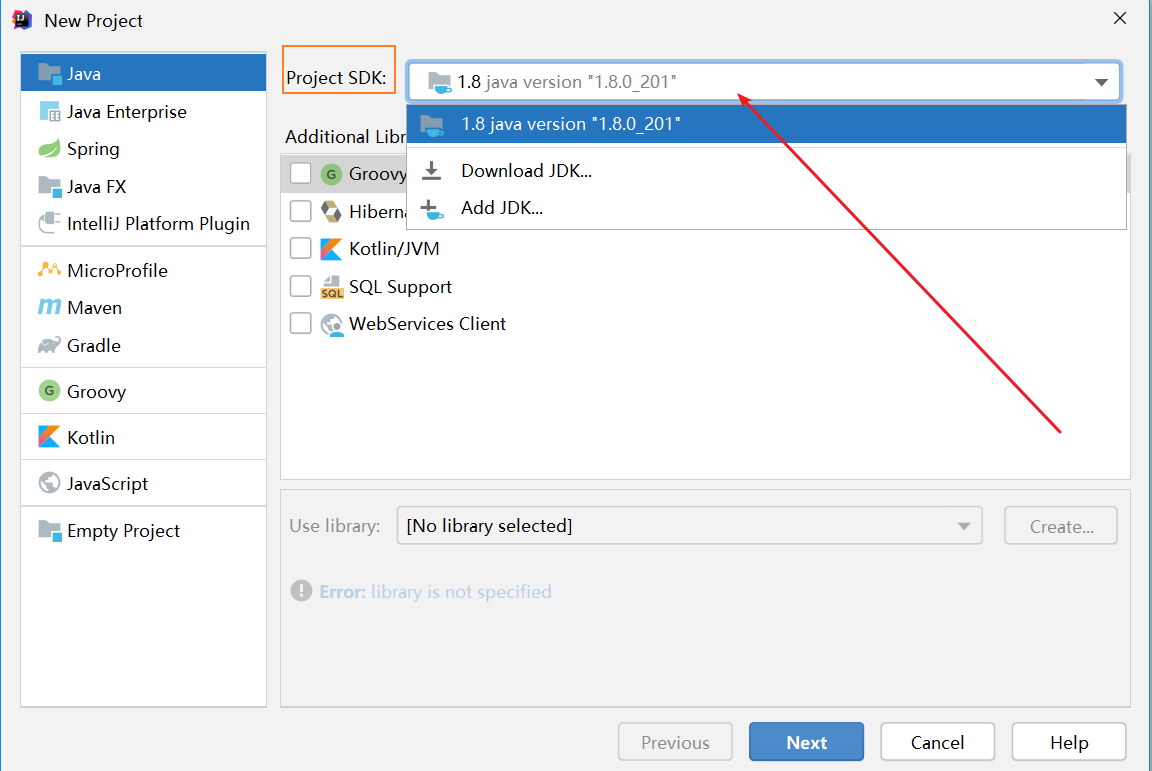The height and width of the screenshot is (771, 1152).
Task: Click the Next button
Action: click(806, 742)
